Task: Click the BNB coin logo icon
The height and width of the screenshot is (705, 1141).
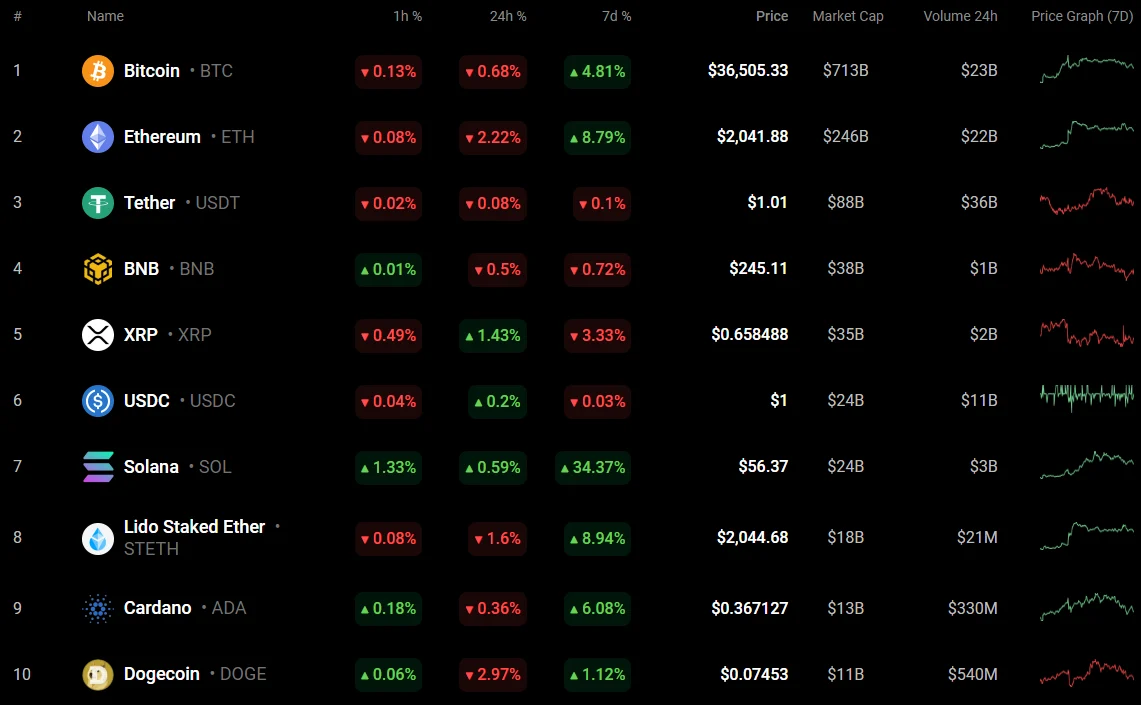Action: click(98, 269)
